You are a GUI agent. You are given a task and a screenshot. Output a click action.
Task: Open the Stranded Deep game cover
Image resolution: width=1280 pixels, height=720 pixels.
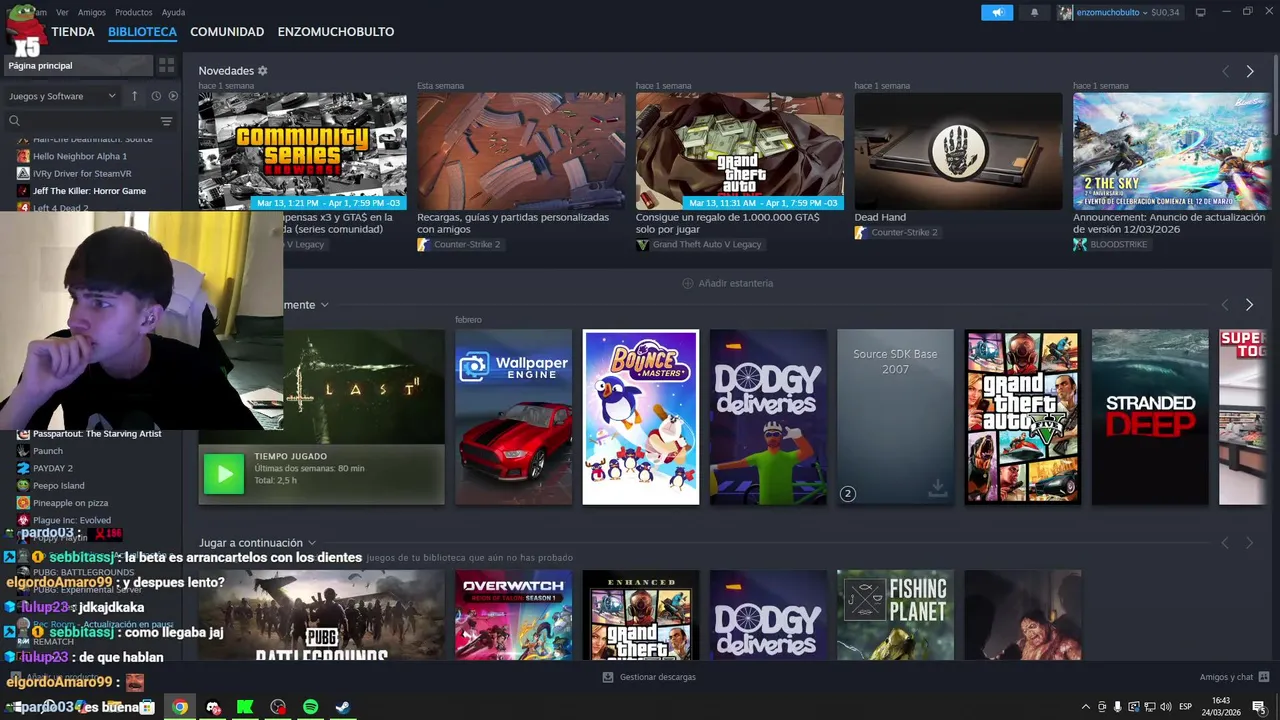(1150, 417)
